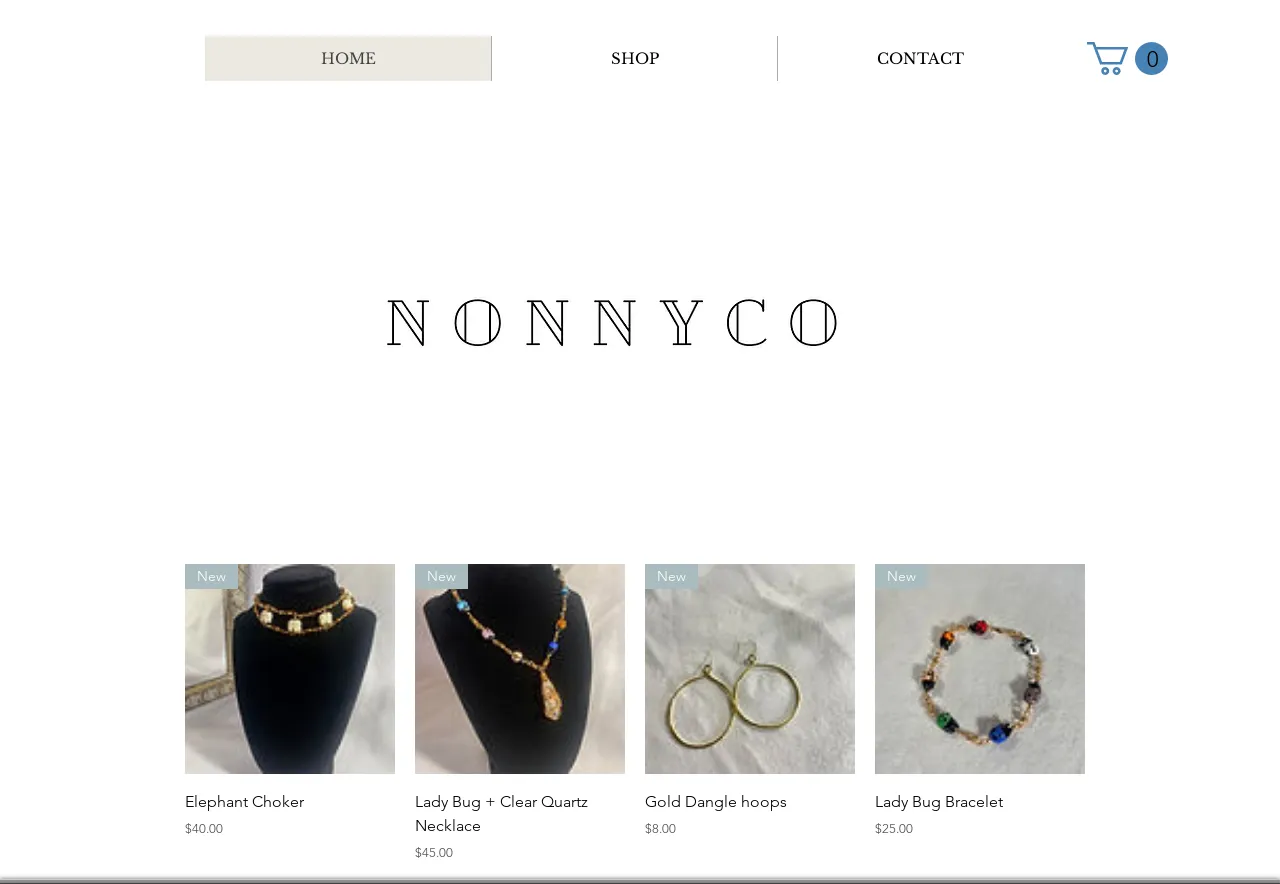Open the CONTACT menu item
Image resolution: width=1280 pixels, height=884 pixels.
click(920, 58)
